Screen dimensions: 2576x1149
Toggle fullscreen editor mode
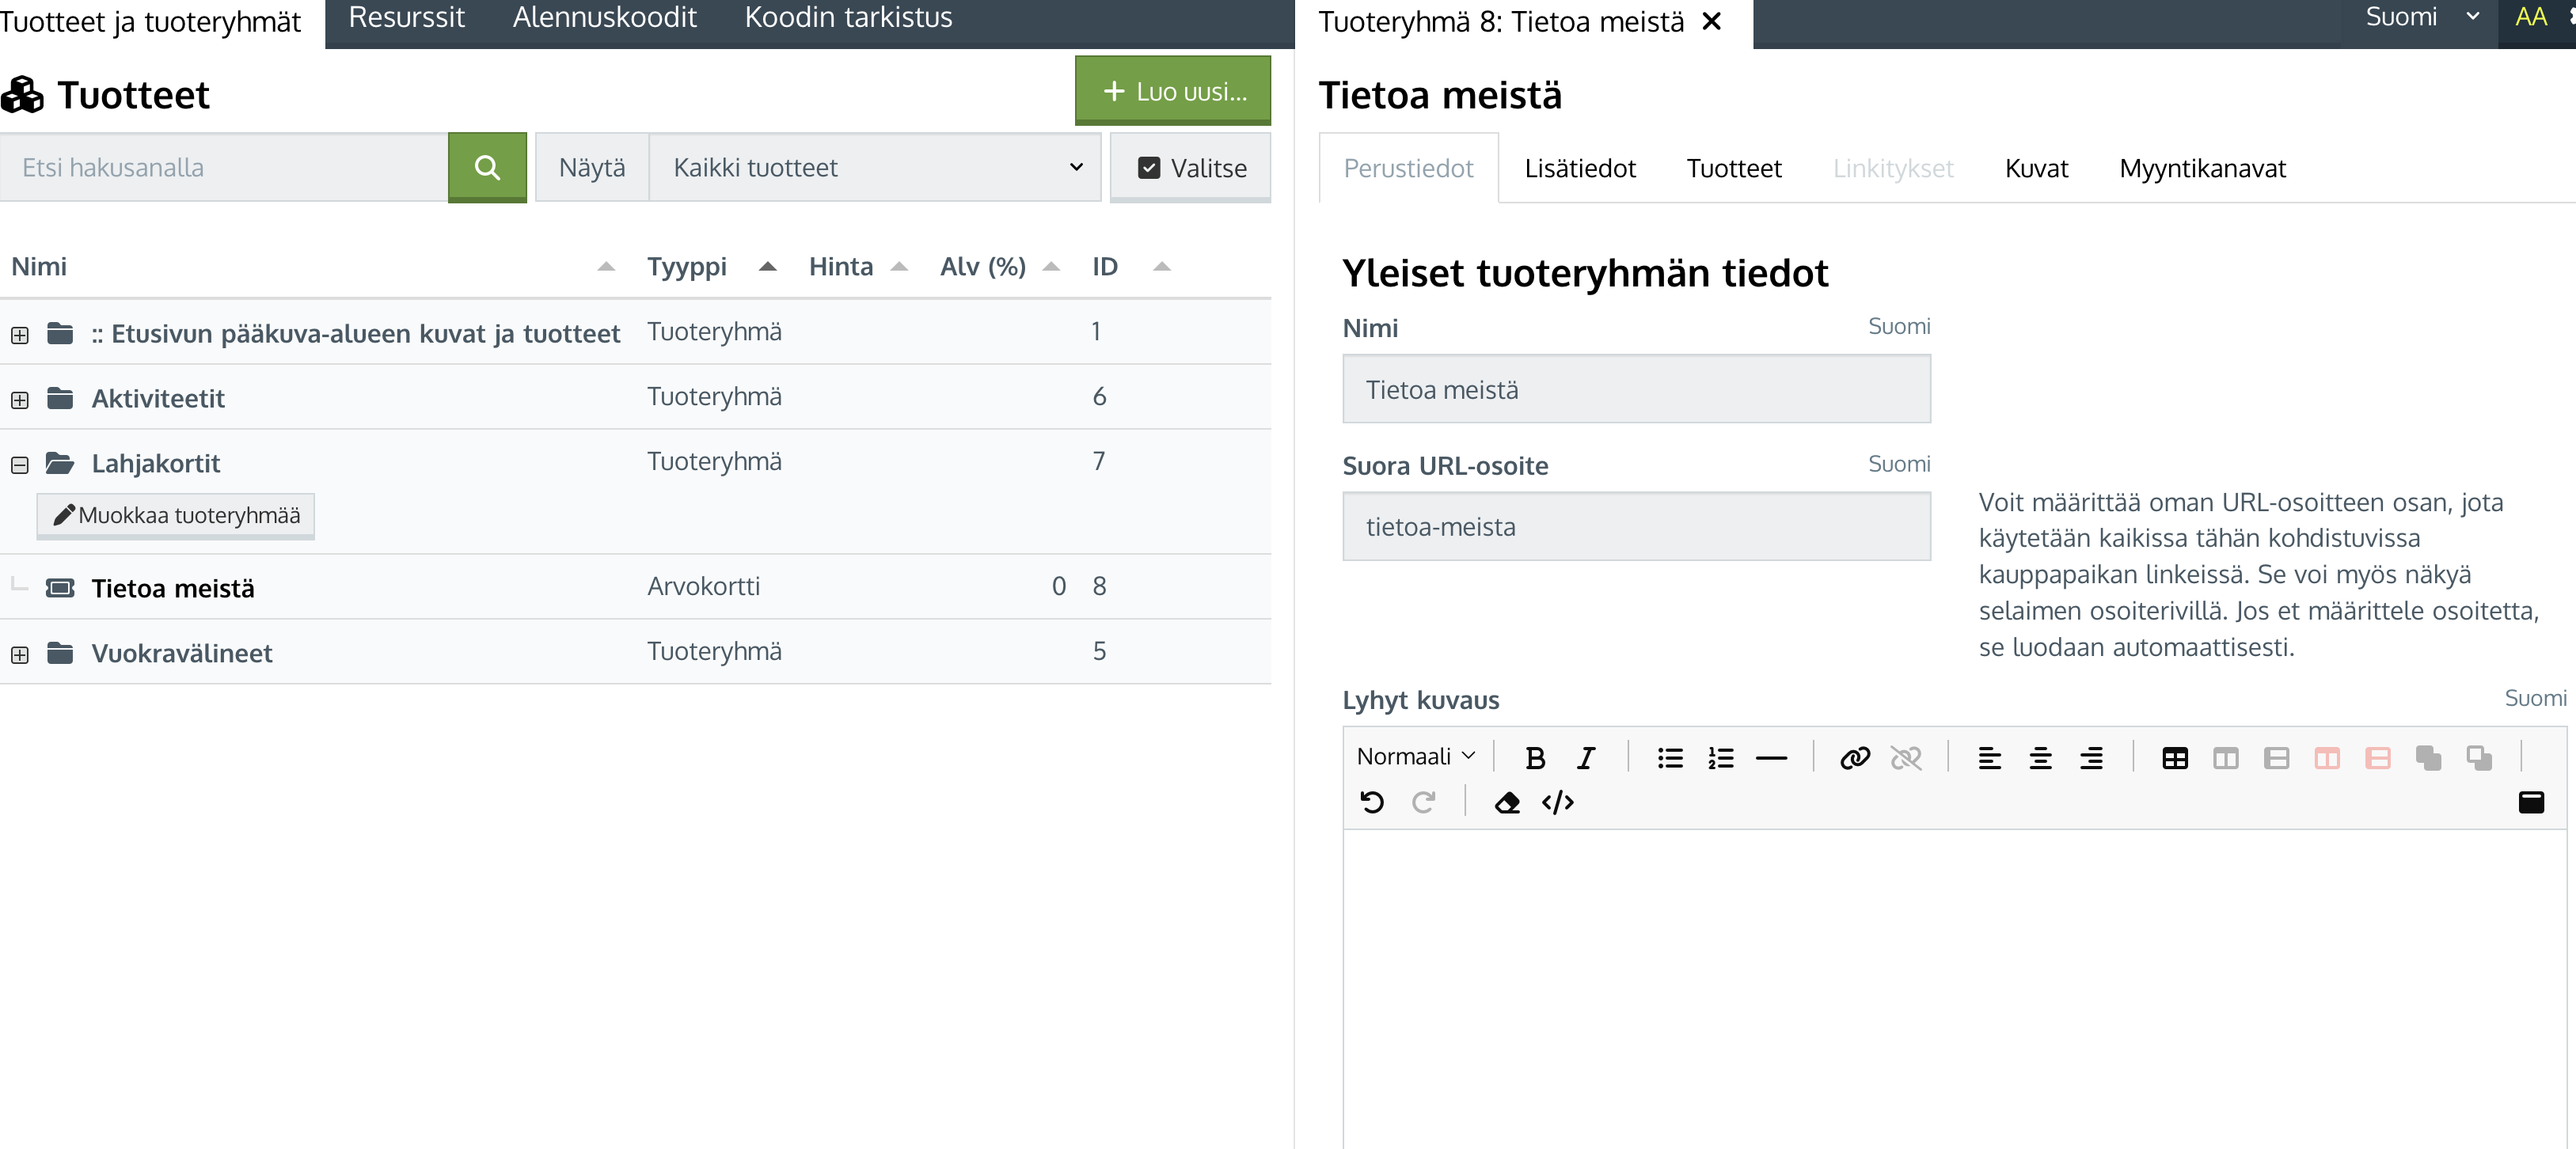click(2531, 802)
